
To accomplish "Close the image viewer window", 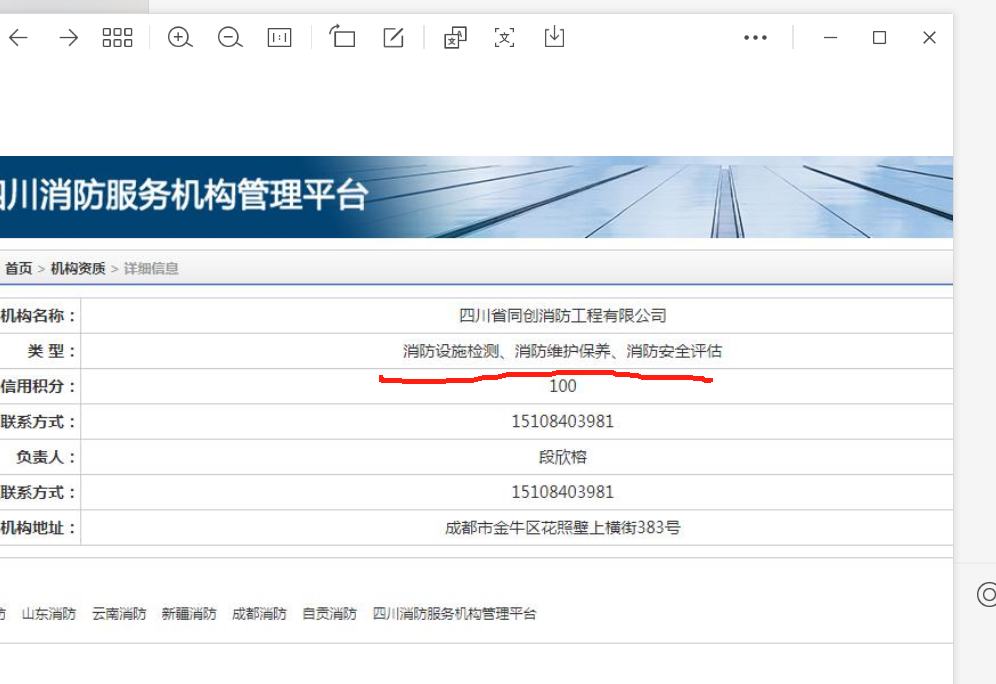I will (929, 37).
